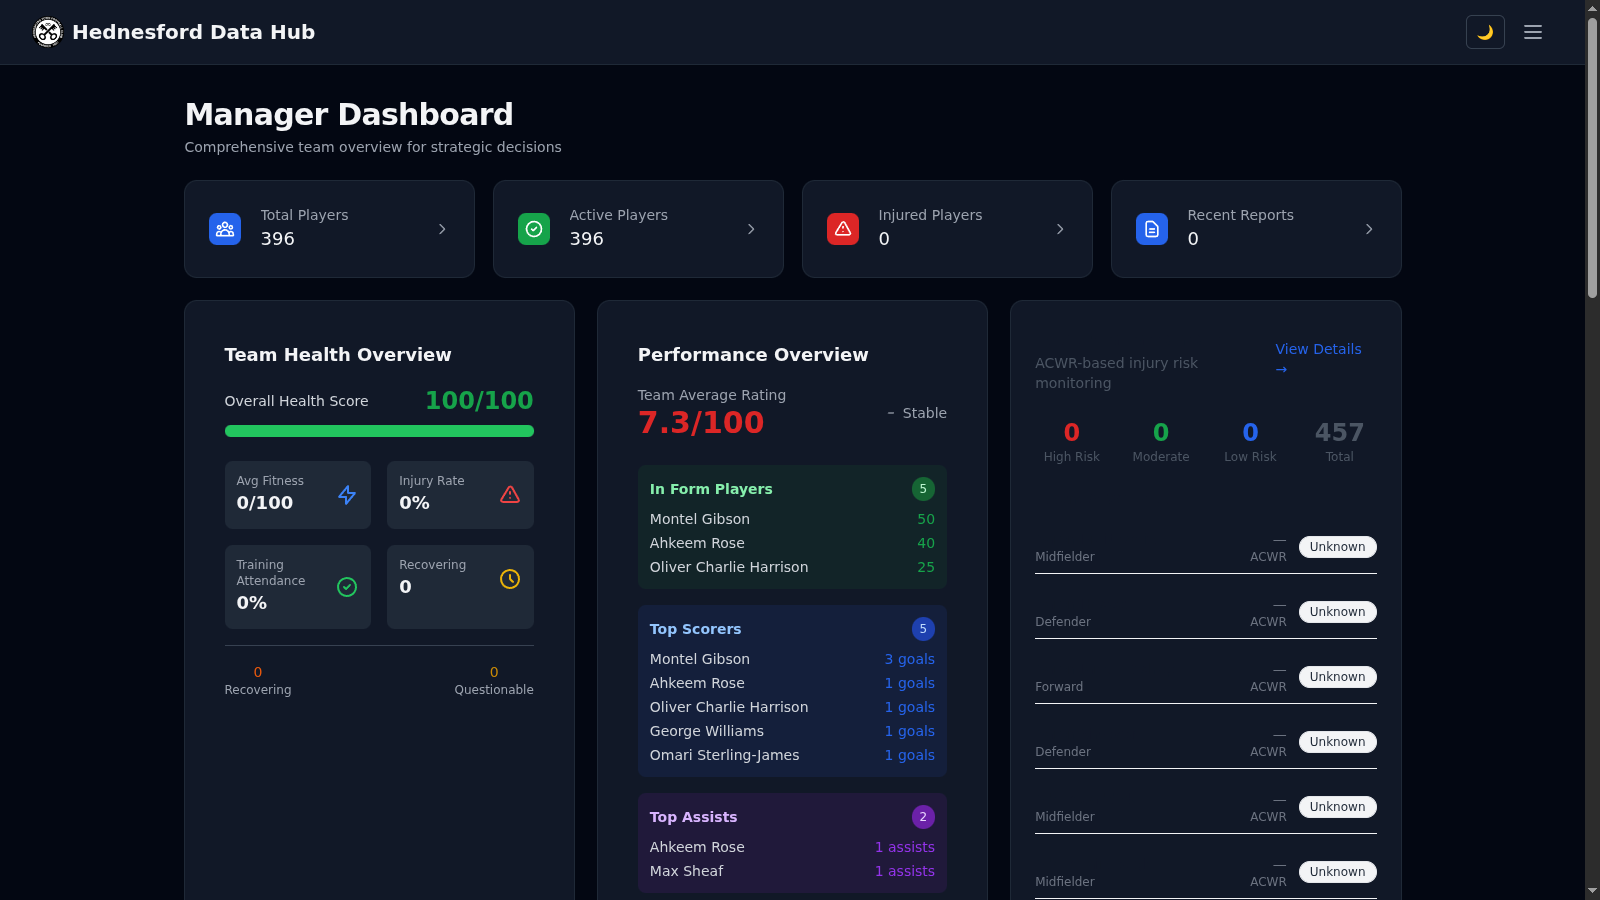The height and width of the screenshot is (900, 1600).
Task: Select Ahkeem Rose in In Form Players
Action: (x=697, y=543)
